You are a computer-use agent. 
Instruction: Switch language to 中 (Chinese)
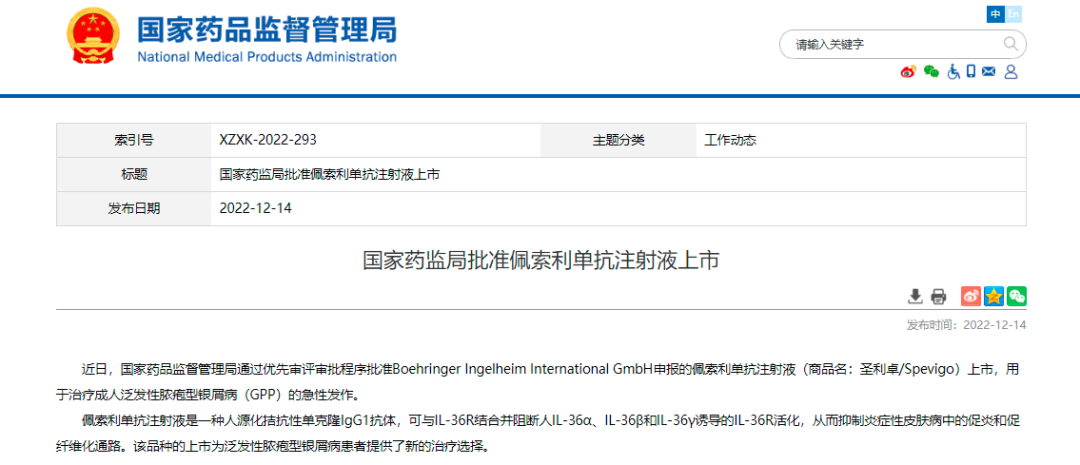[x=995, y=14]
